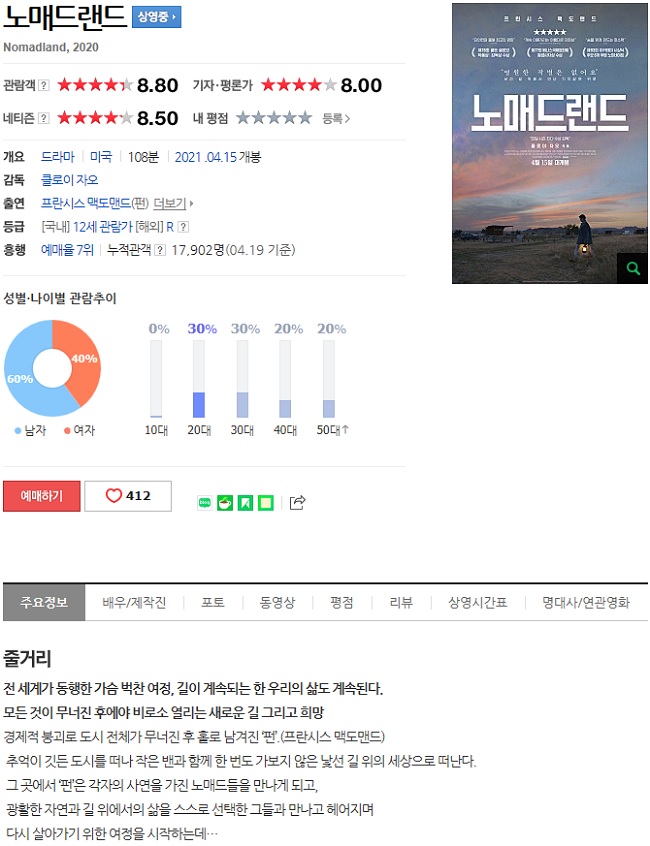Image resolution: width=650 pixels, height=846 pixels.
Task: Click the green Keep bookmark icon
Action: point(245,503)
